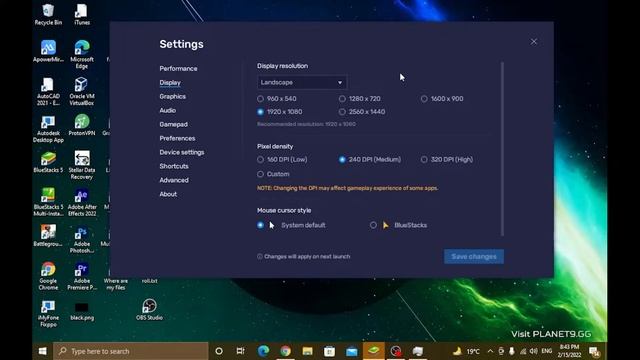Select 1600 x 900 resolution
Screen dimensions: 640x360
(424, 99)
